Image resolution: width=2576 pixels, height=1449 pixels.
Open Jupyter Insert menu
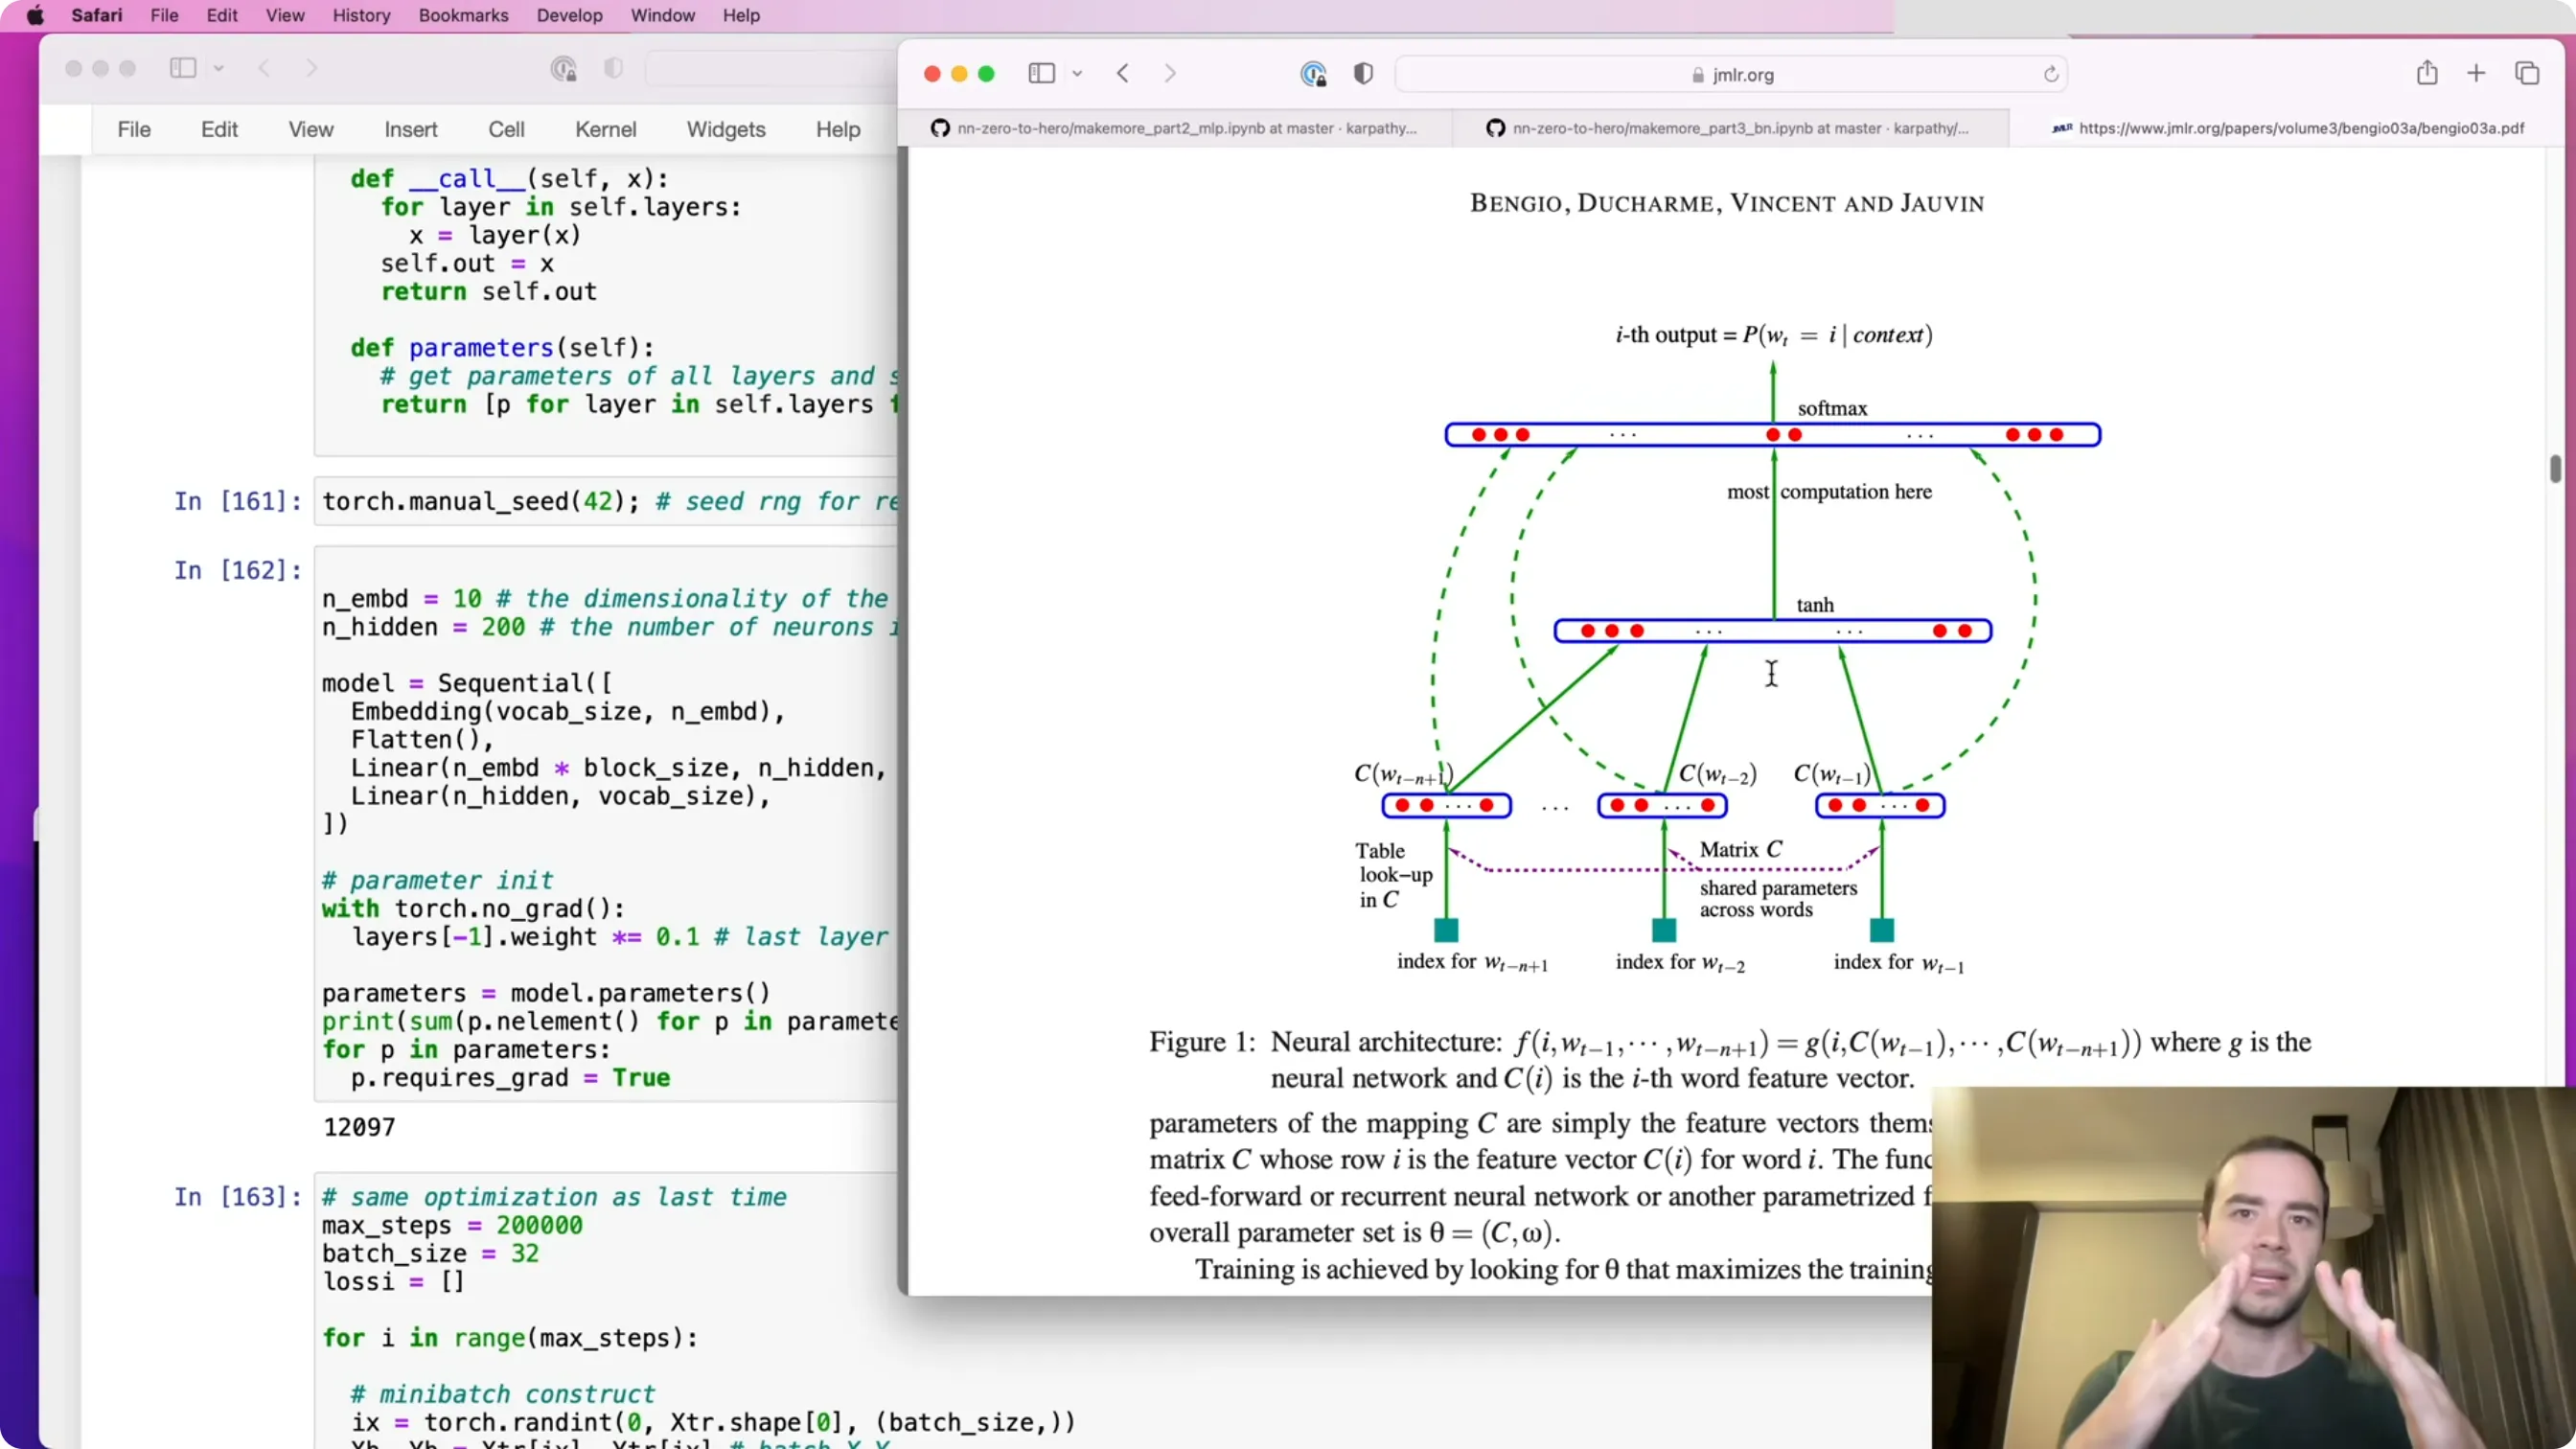coord(411,129)
